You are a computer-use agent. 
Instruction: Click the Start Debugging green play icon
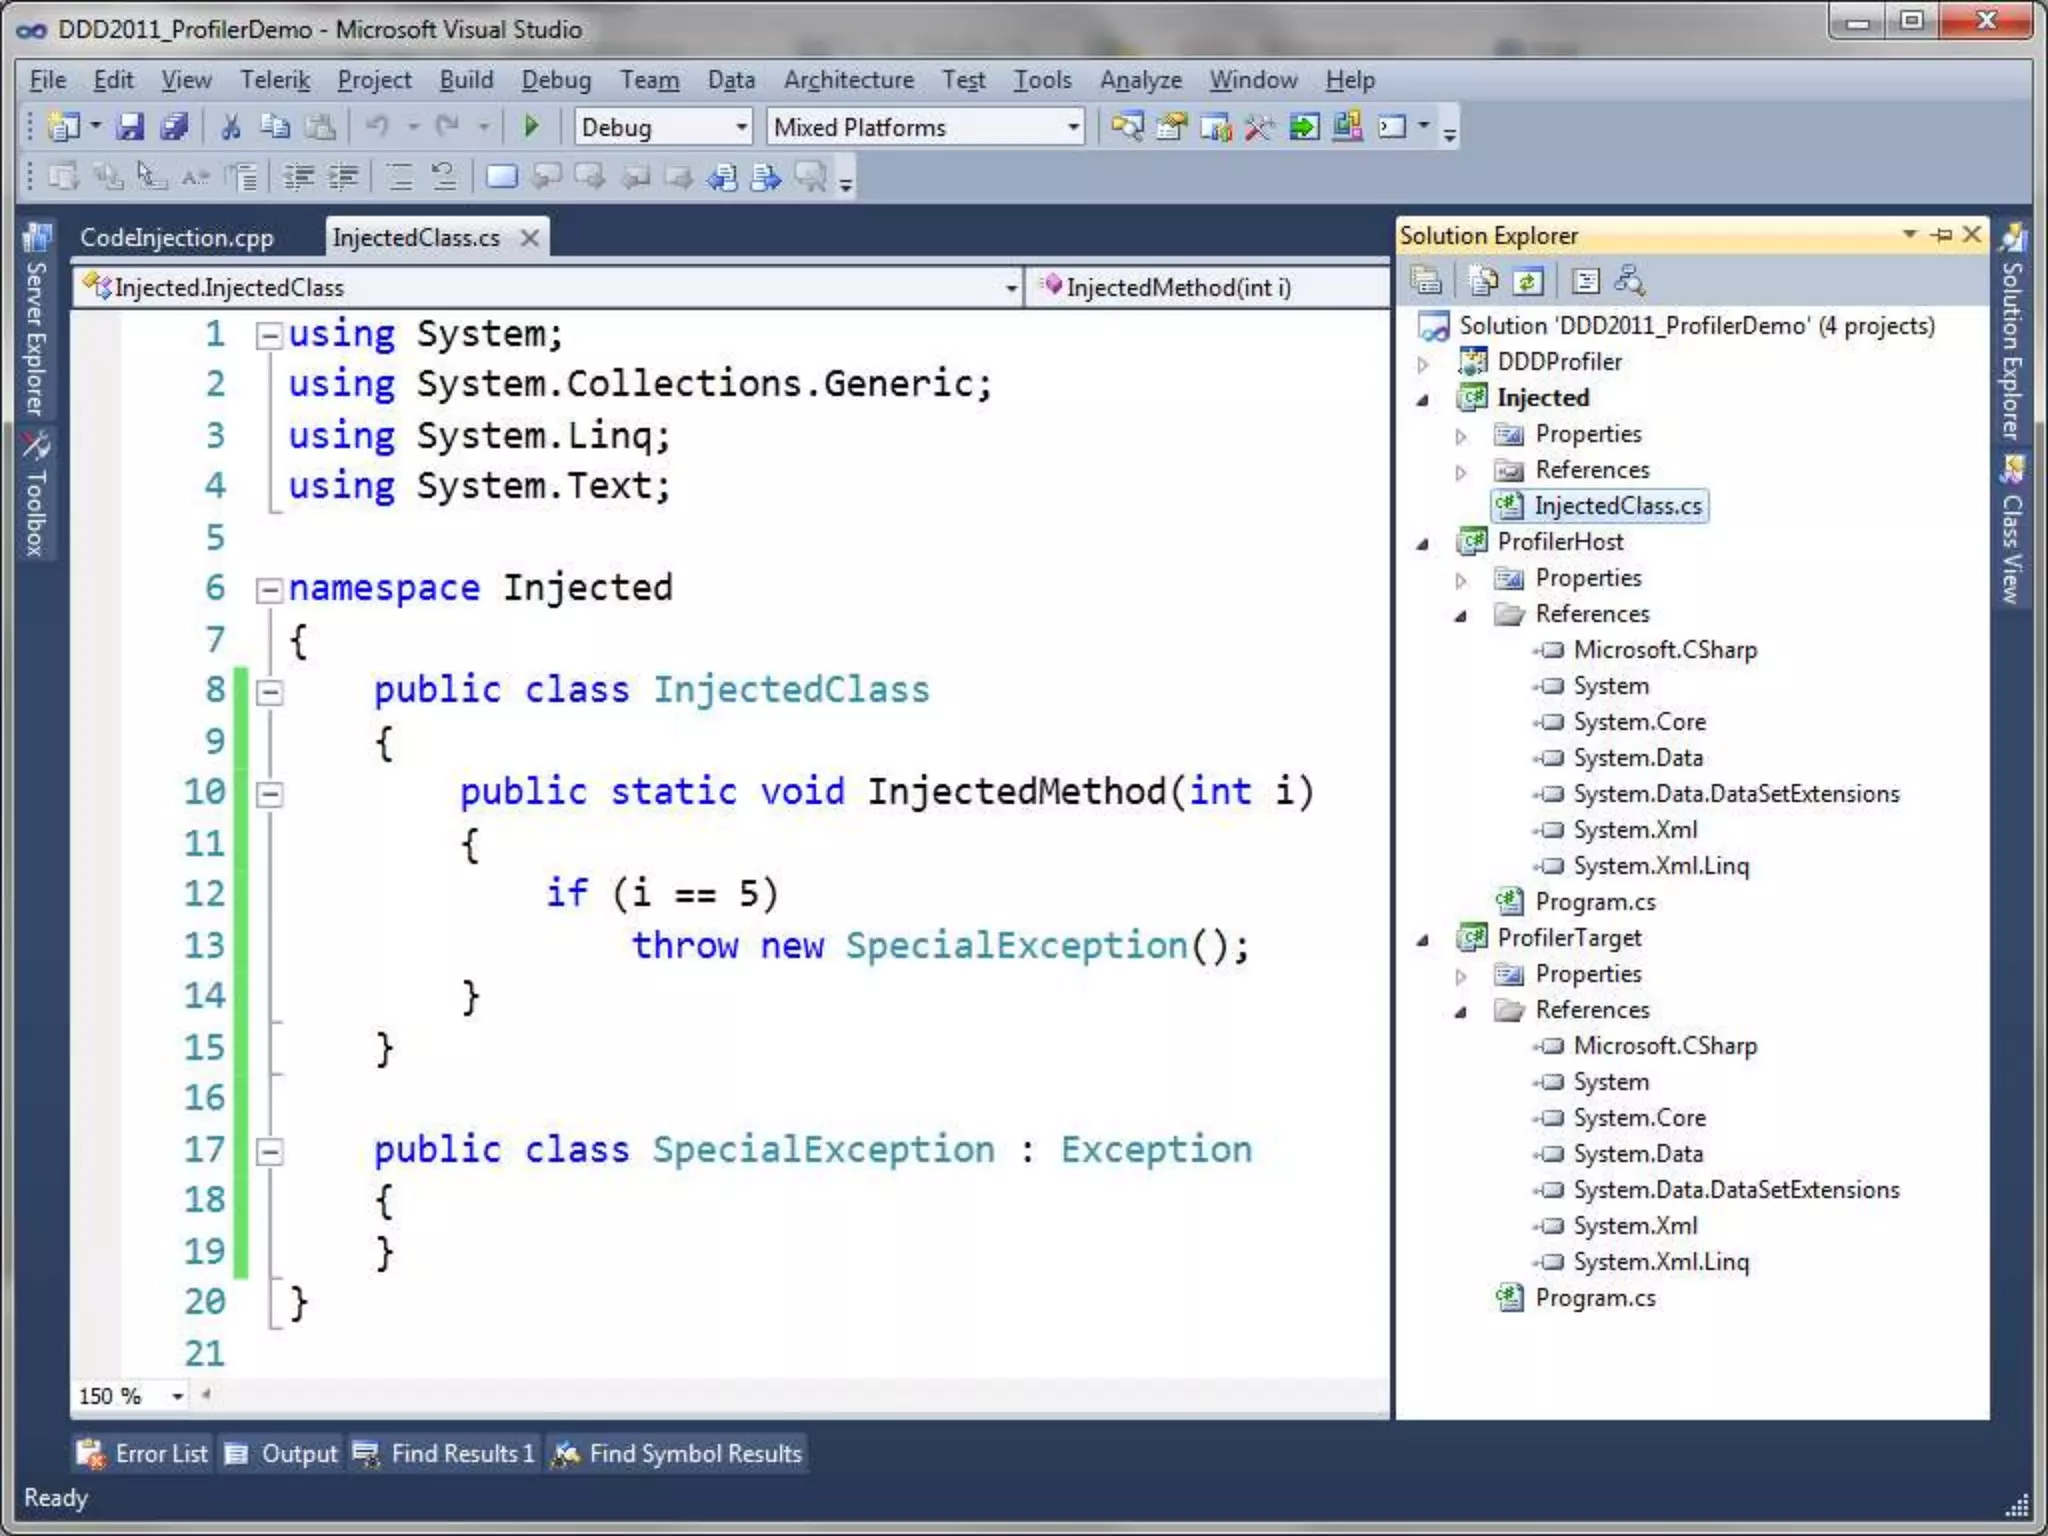coord(531,127)
